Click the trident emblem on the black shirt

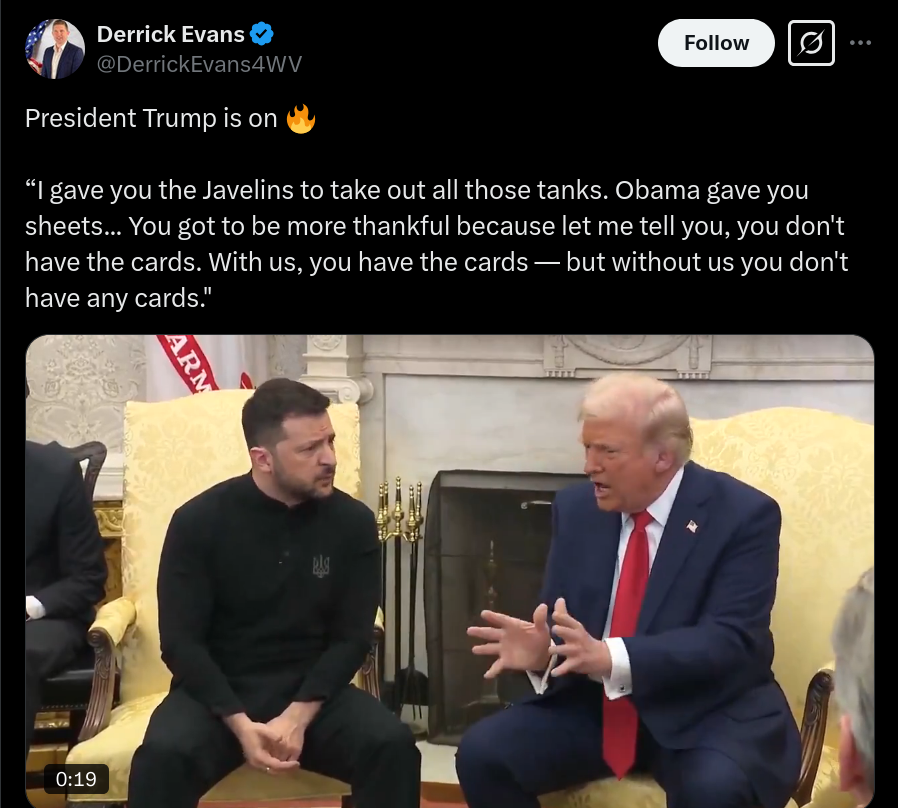coord(321,566)
